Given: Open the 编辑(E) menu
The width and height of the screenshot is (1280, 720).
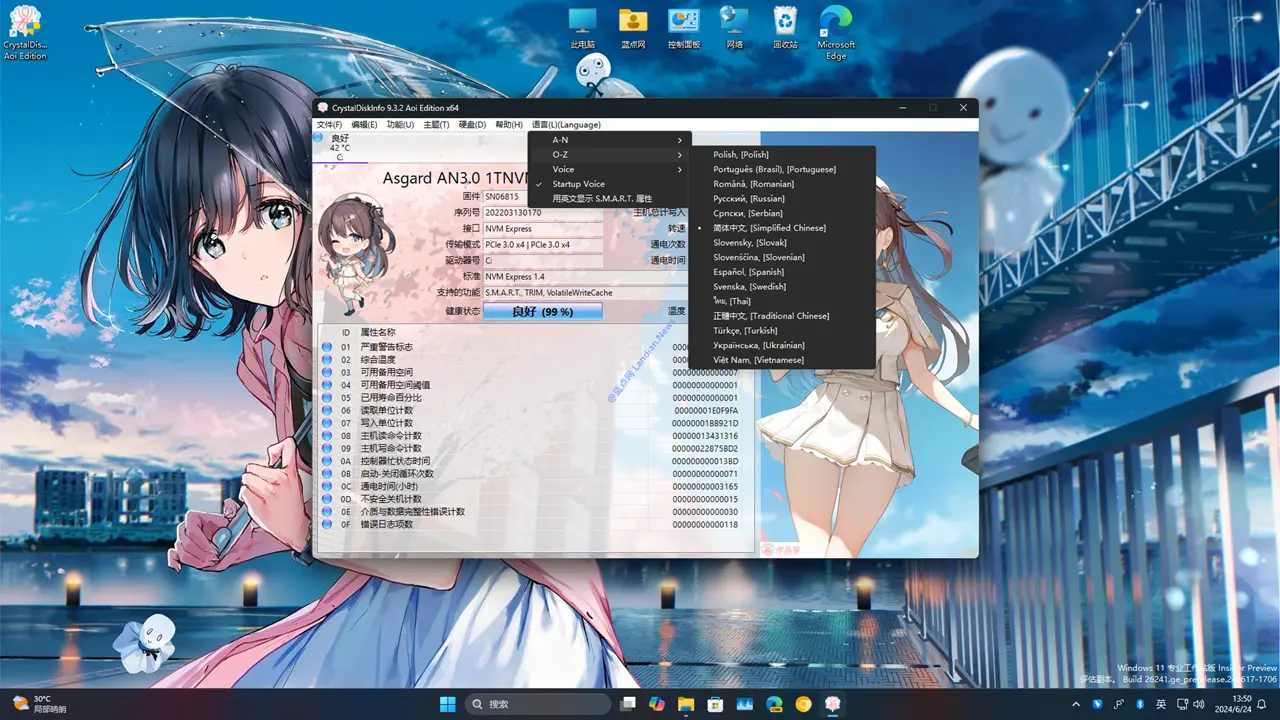Looking at the screenshot, I should pos(364,125).
